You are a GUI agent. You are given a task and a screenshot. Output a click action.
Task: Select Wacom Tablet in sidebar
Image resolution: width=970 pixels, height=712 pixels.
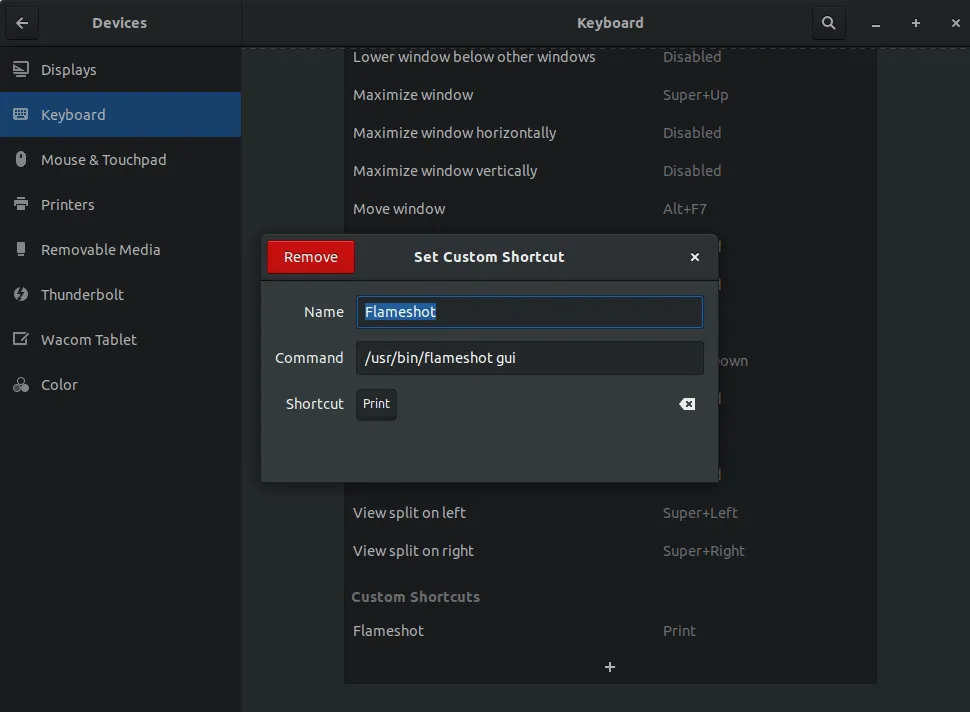(88, 340)
